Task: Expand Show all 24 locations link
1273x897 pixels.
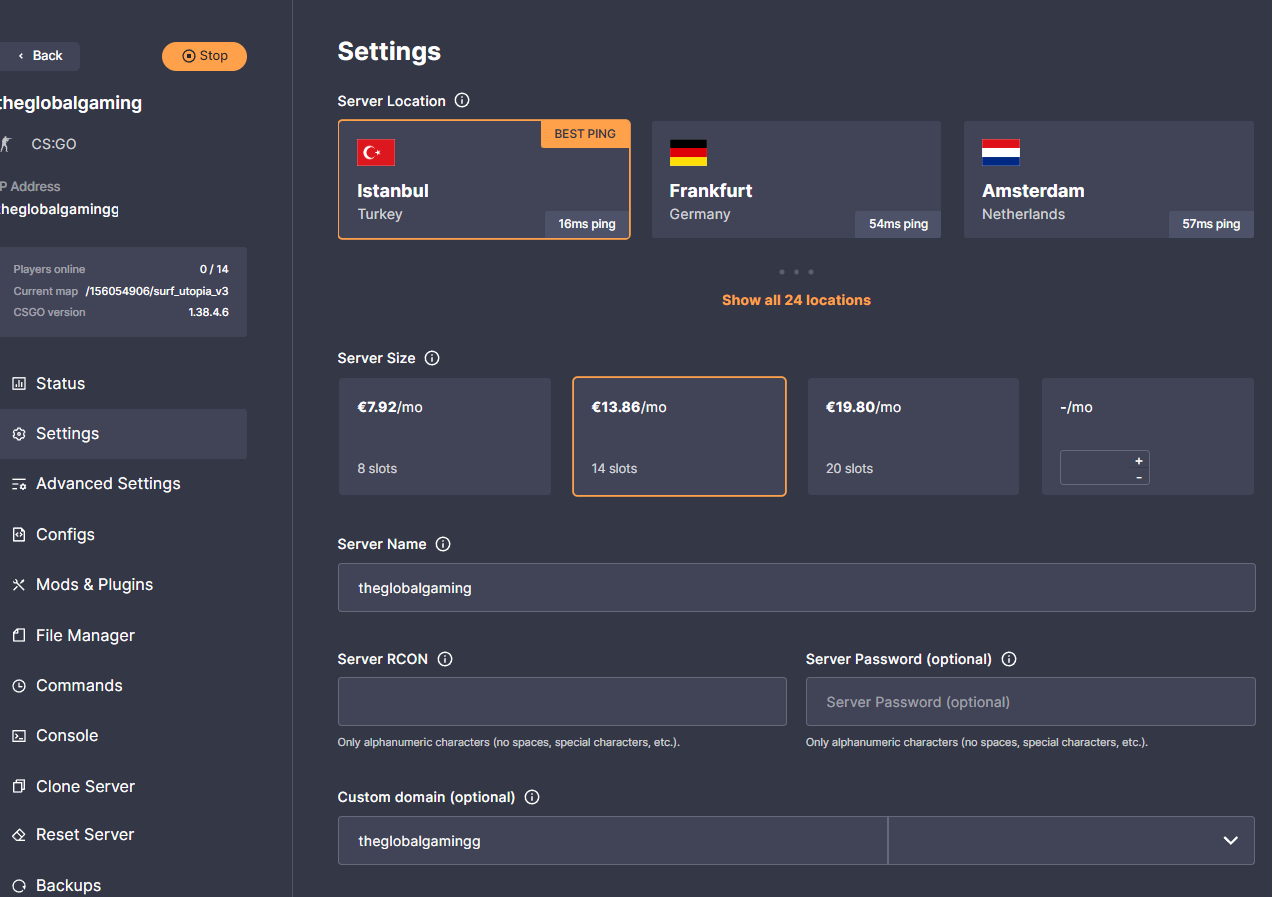Action: pyautogui.click(x=796, y=300)
